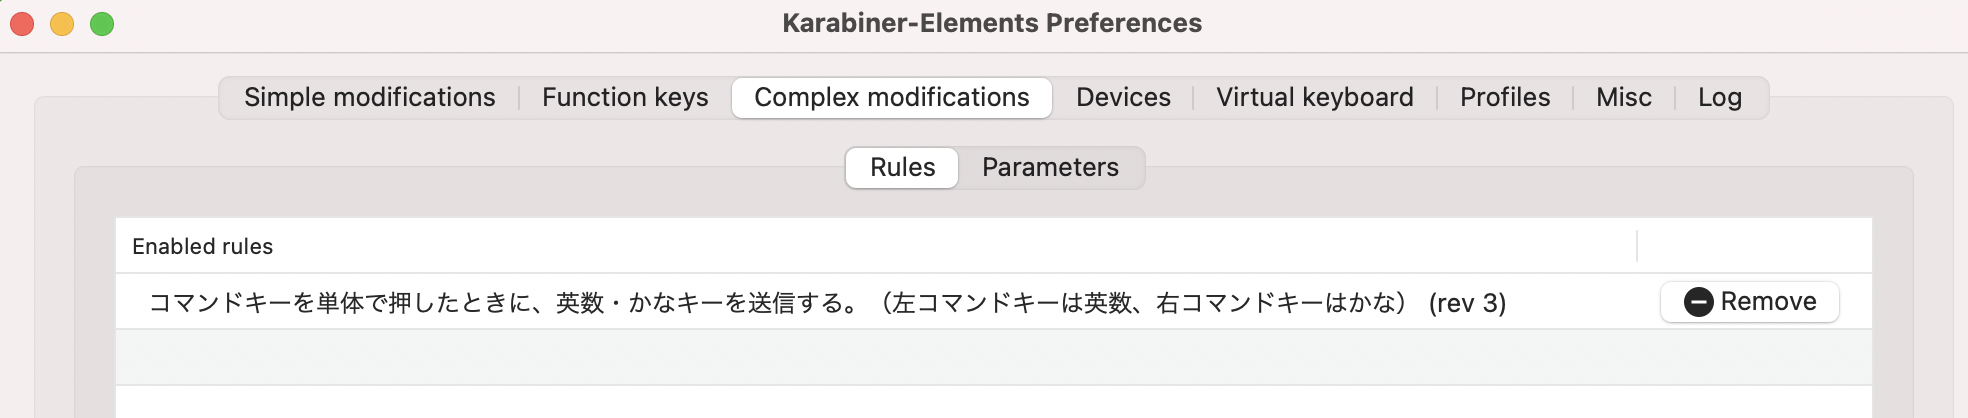Select the Rules segment
1968x418 pixels.
pos(902,167)
